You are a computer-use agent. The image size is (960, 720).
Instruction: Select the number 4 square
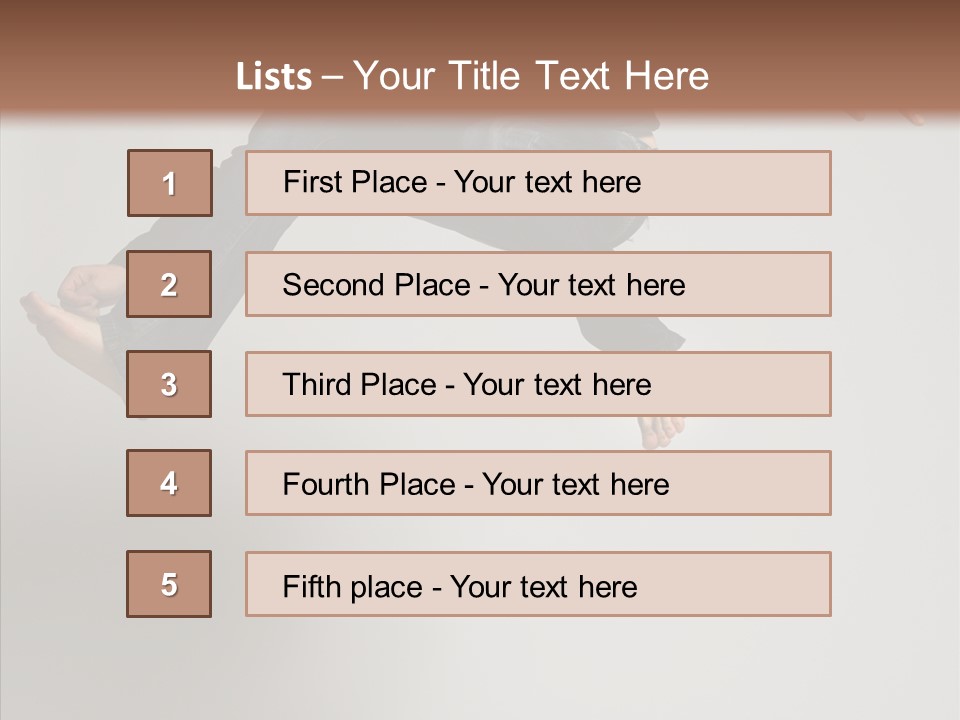coord(169,483)
